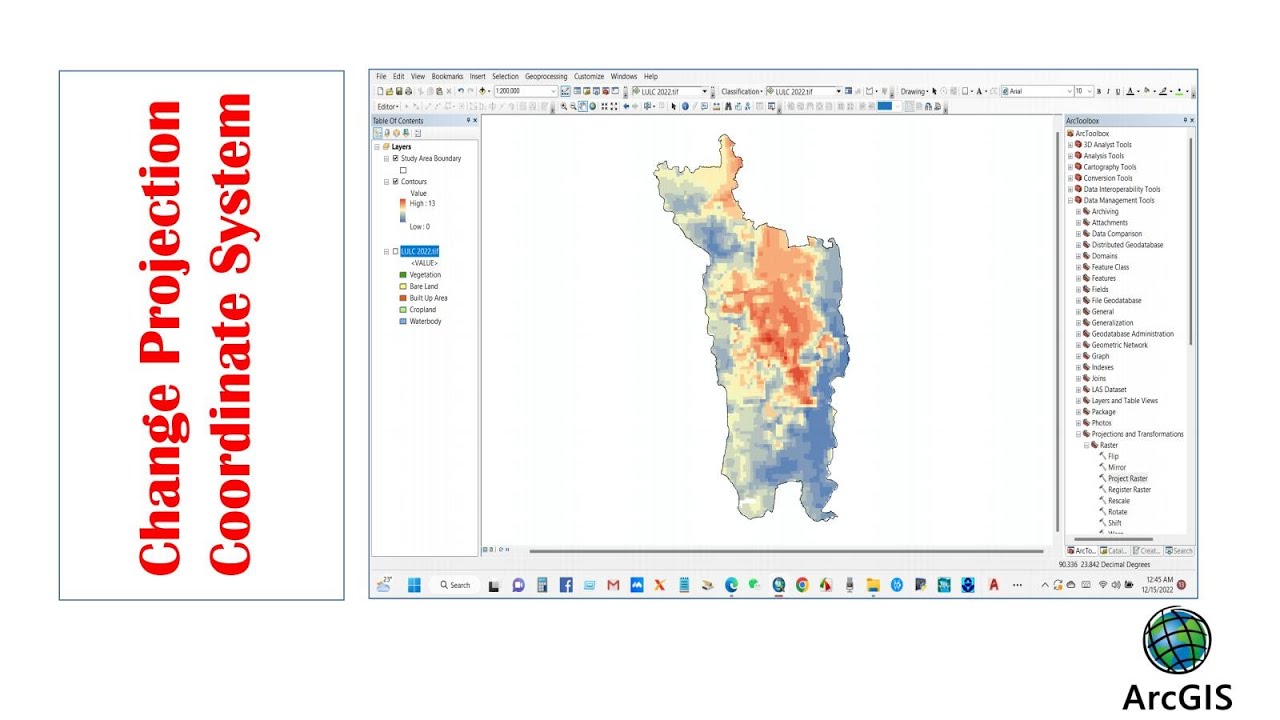The image size is (1280, 720).
Task: Select the LAS Dataset toolset
Action: (x=1109, y=389)
